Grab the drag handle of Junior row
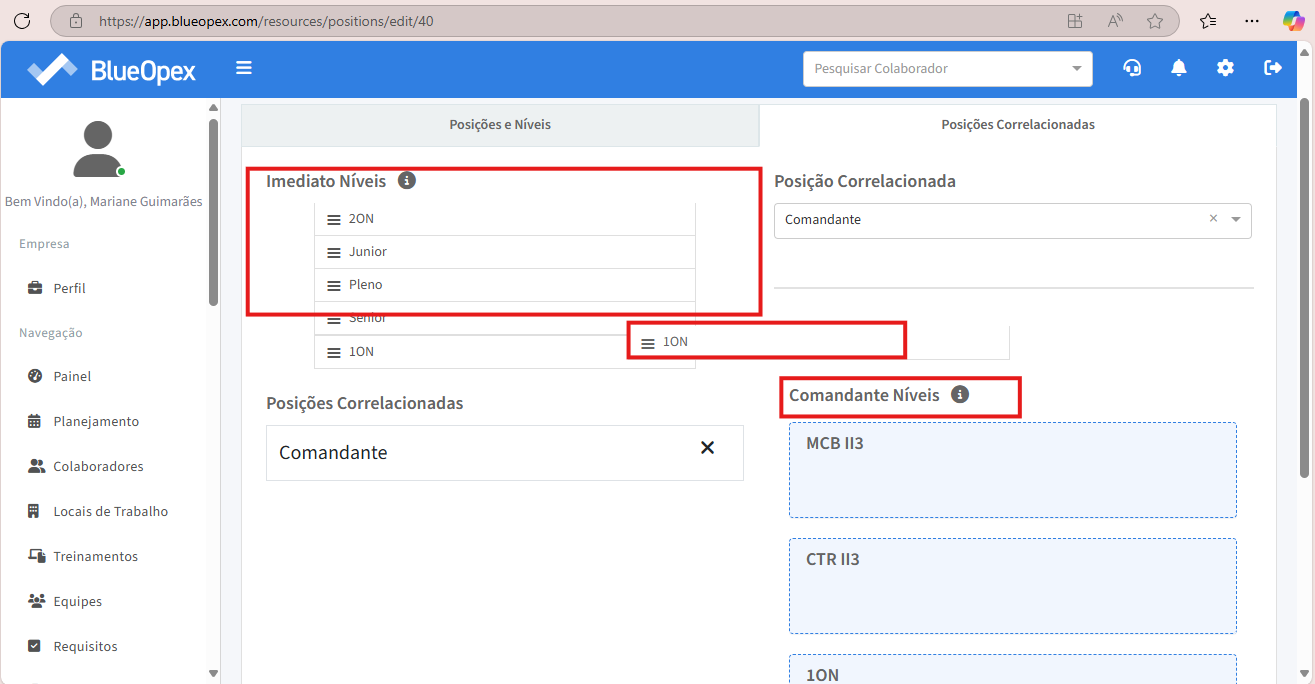The image size is (1315, 684). tap(334, 253)
